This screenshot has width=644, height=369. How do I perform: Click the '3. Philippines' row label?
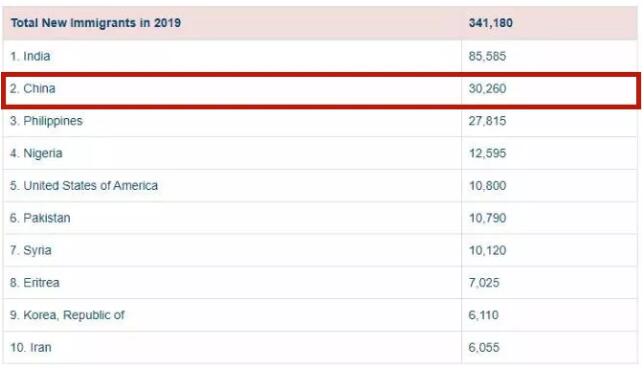point(46,121)
